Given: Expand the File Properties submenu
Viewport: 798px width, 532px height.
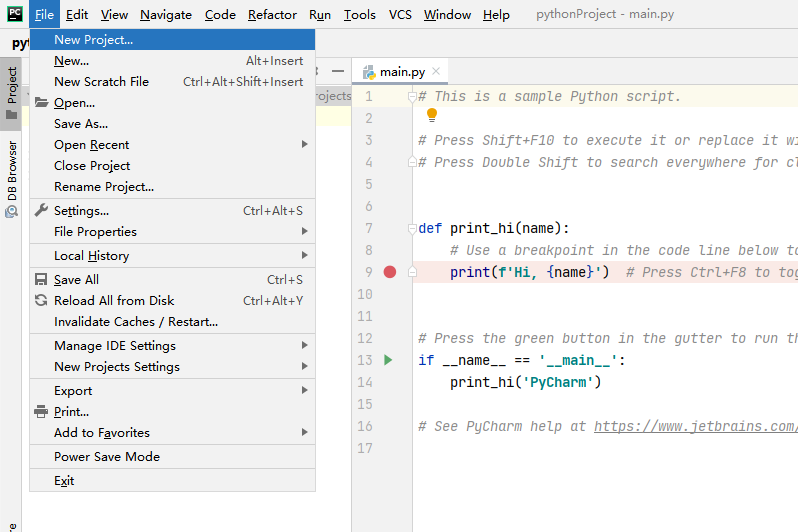Looking at the screenshot, I should (173, 232).
